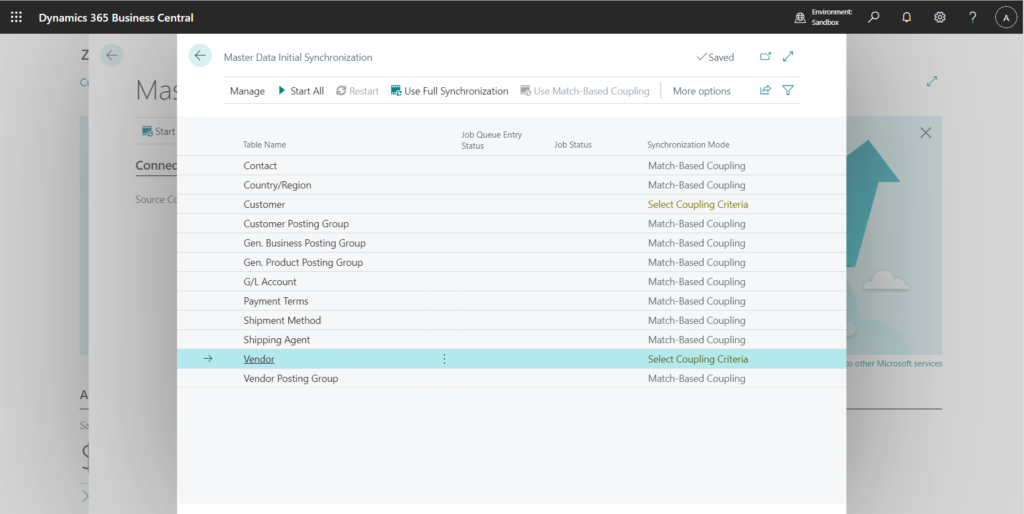Open the notifications bell
1024x514 pixels.
(906, 18)
